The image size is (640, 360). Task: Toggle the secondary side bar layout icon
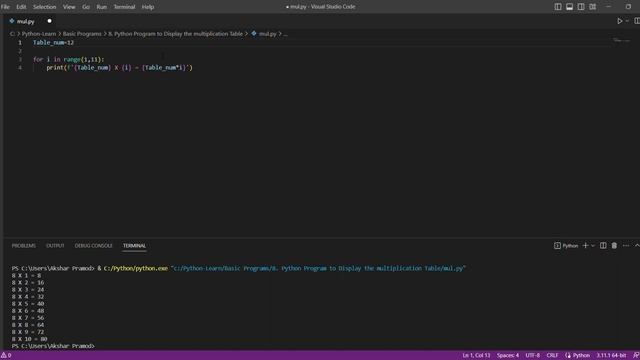coord(581,7)
